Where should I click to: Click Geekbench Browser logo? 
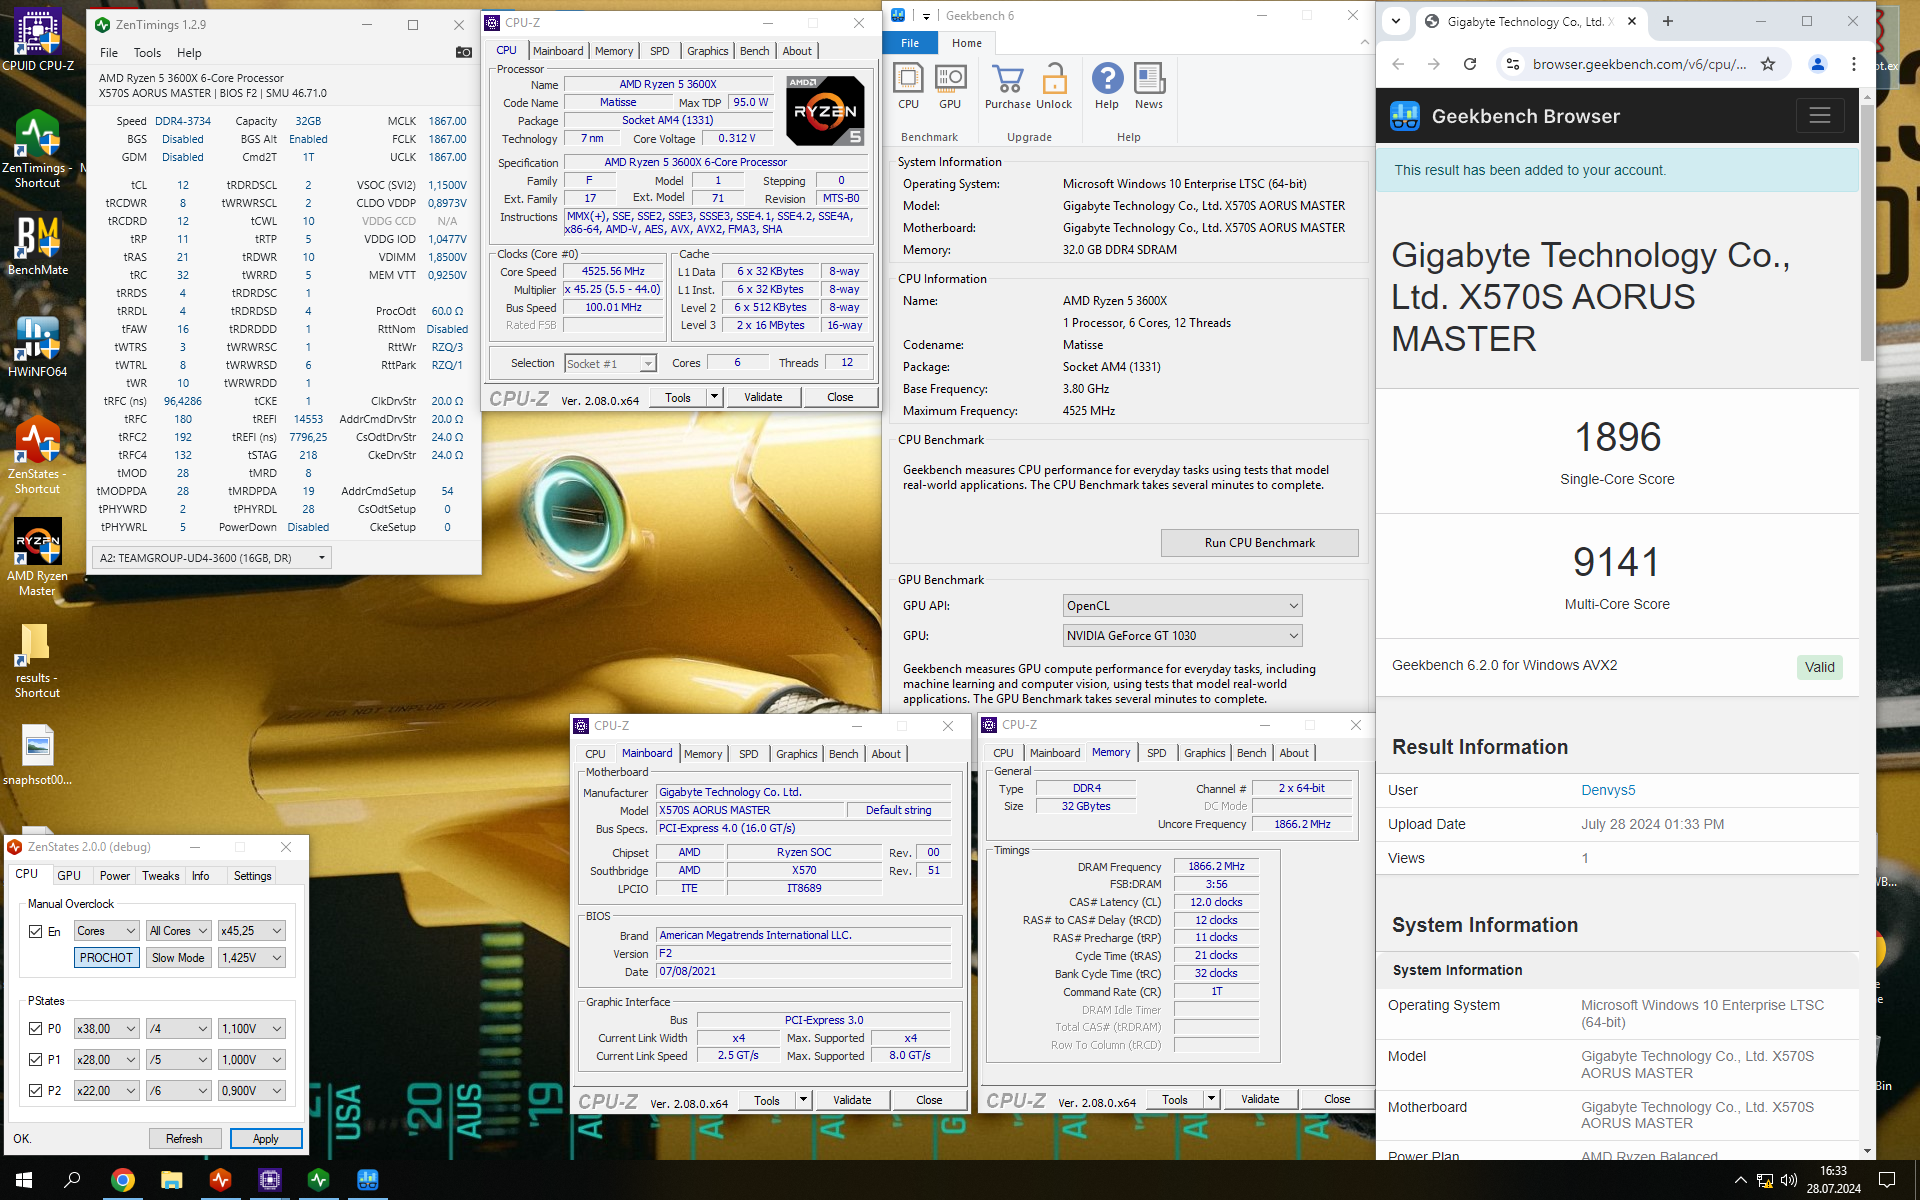pyautogui.click(x=1405, y=116)
